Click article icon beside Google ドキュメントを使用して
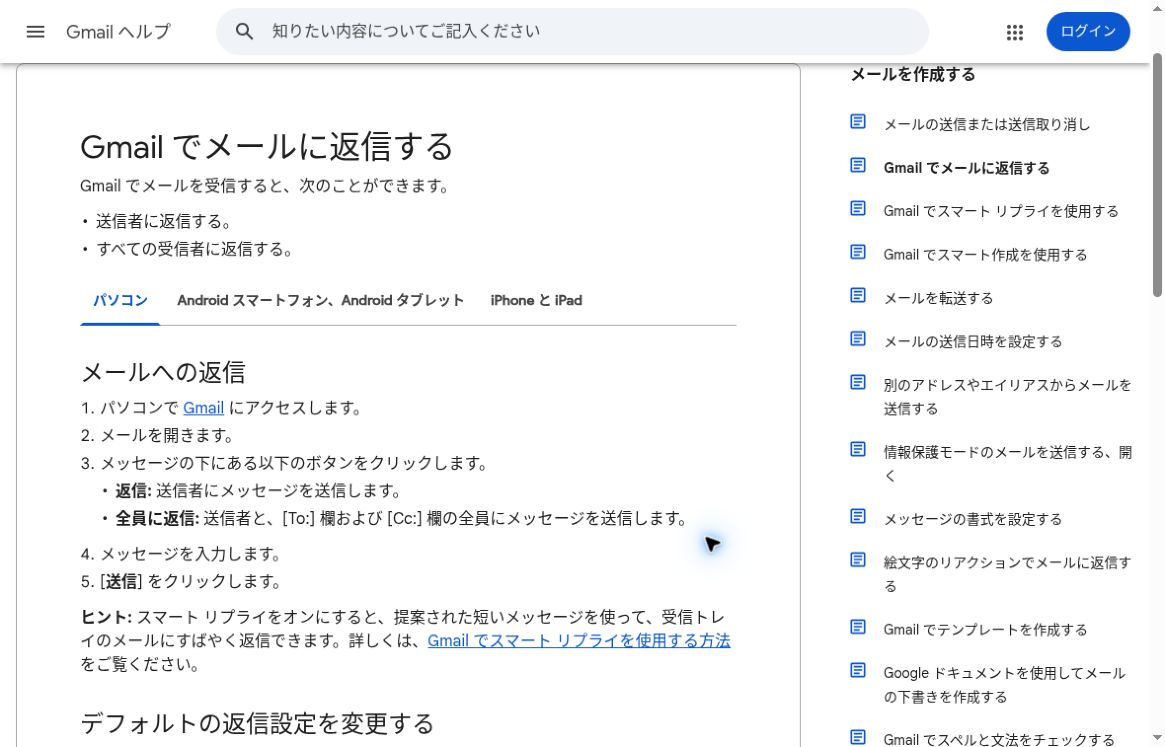 coord(857,670)
